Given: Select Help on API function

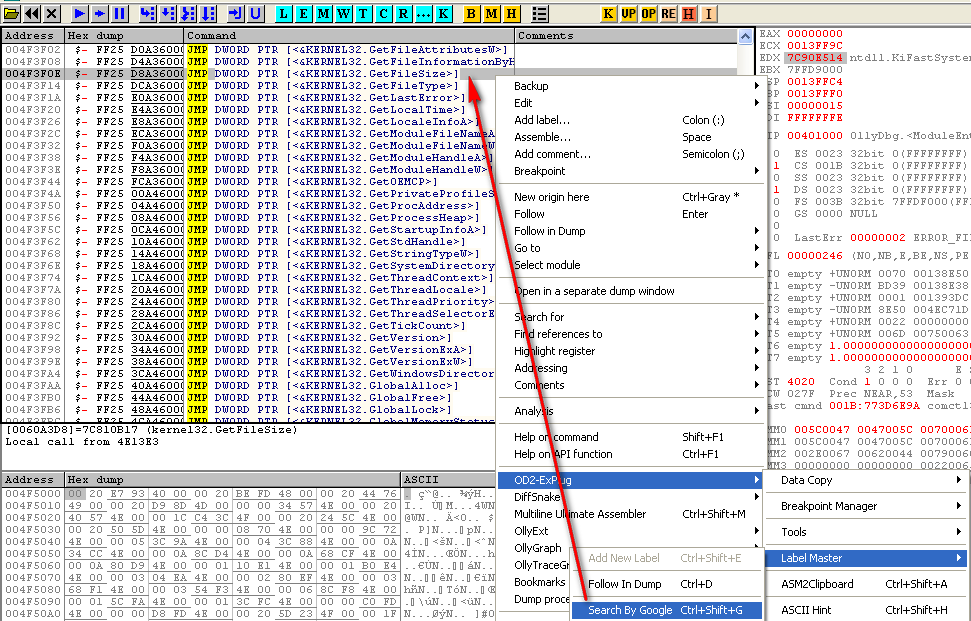Looking at the screenshot, I should point(630,454).
